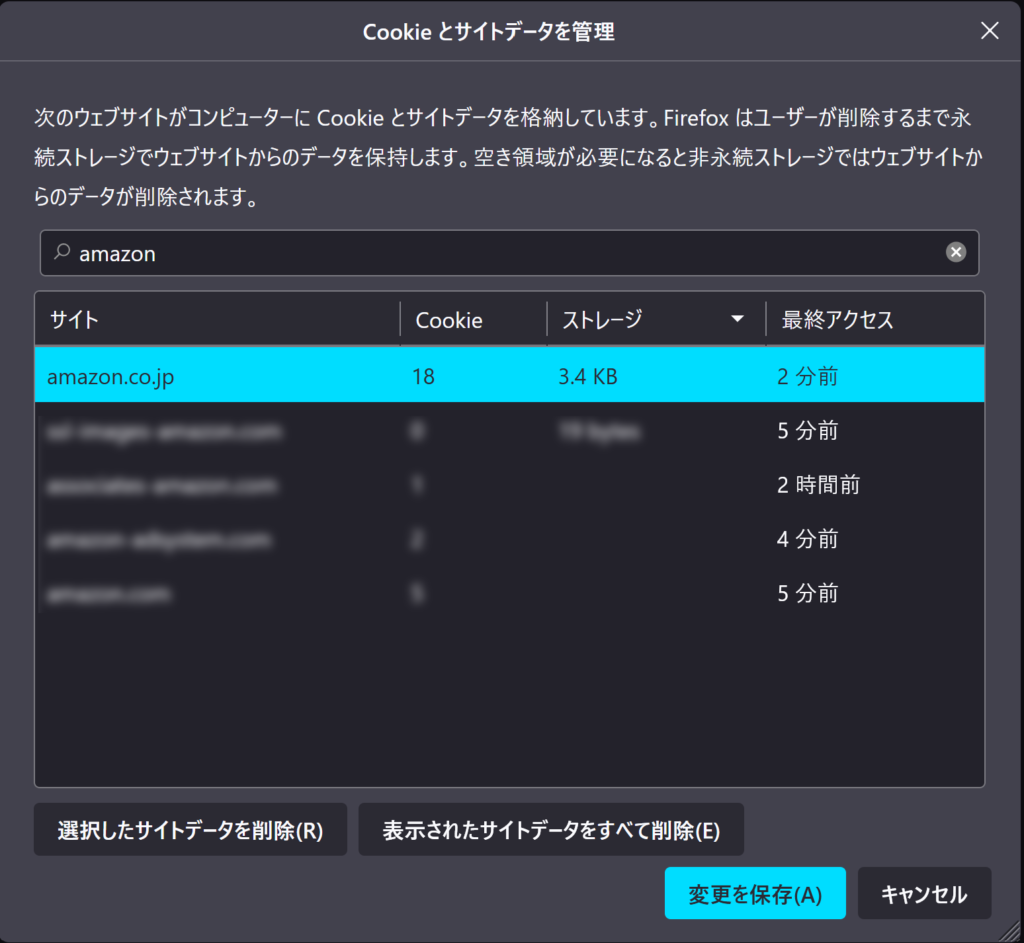Image resolution: width=1024 pixels, height=943 pixels.
Task: Click the 3.4 KB storage value
Action: pyautogui.click(x=588, y=376)
